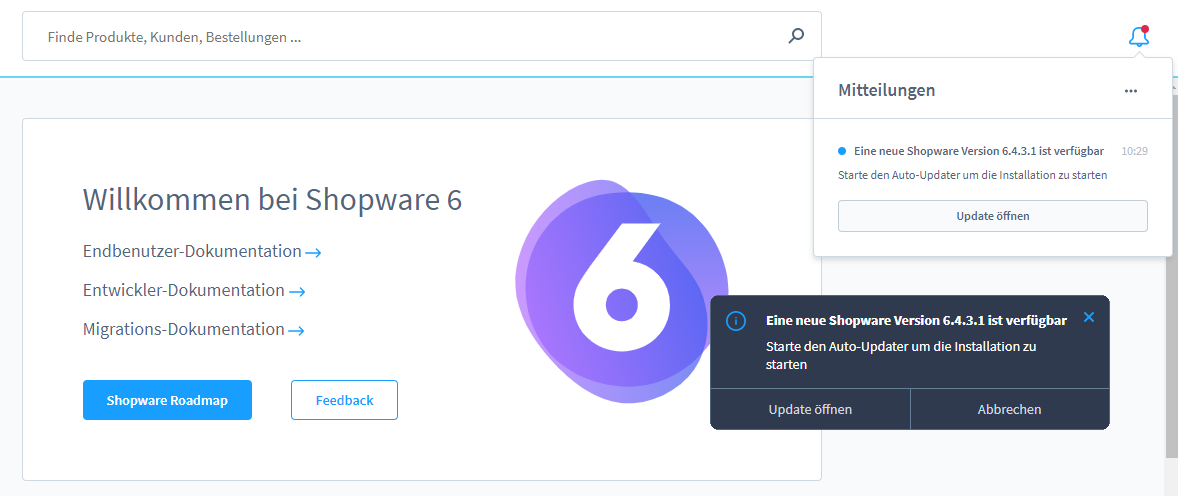1178x496 pixels.
Task: Click the blue unread dot in Mitteilungen
Action: 842,151
